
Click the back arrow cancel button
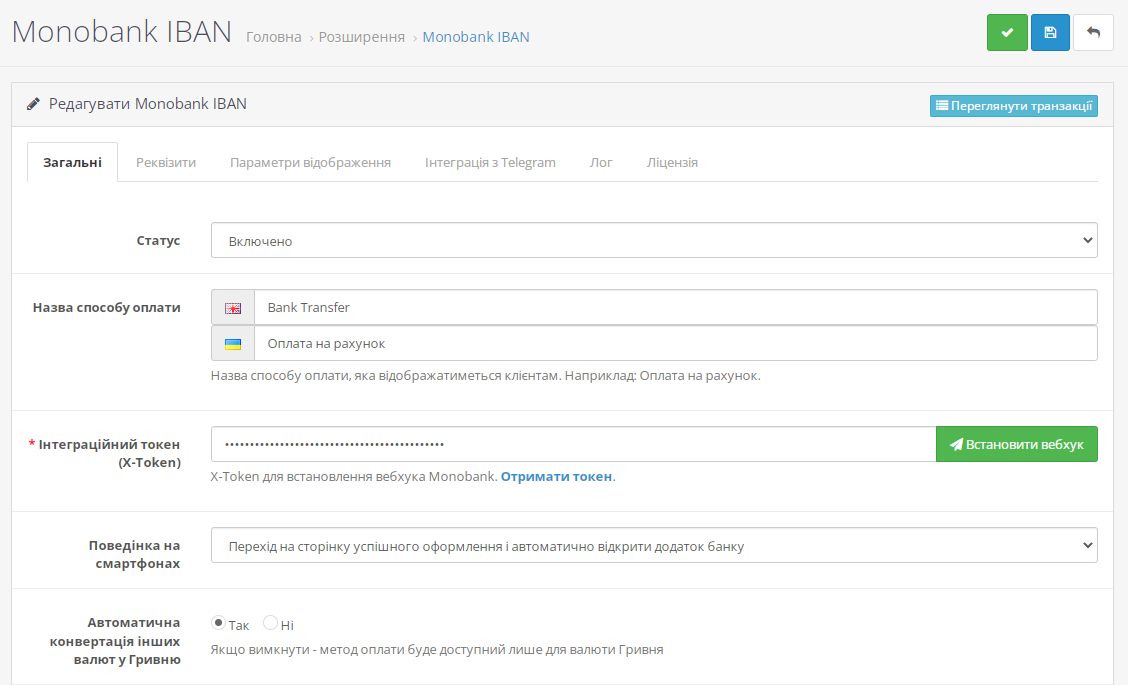[x=1093, y=32]
